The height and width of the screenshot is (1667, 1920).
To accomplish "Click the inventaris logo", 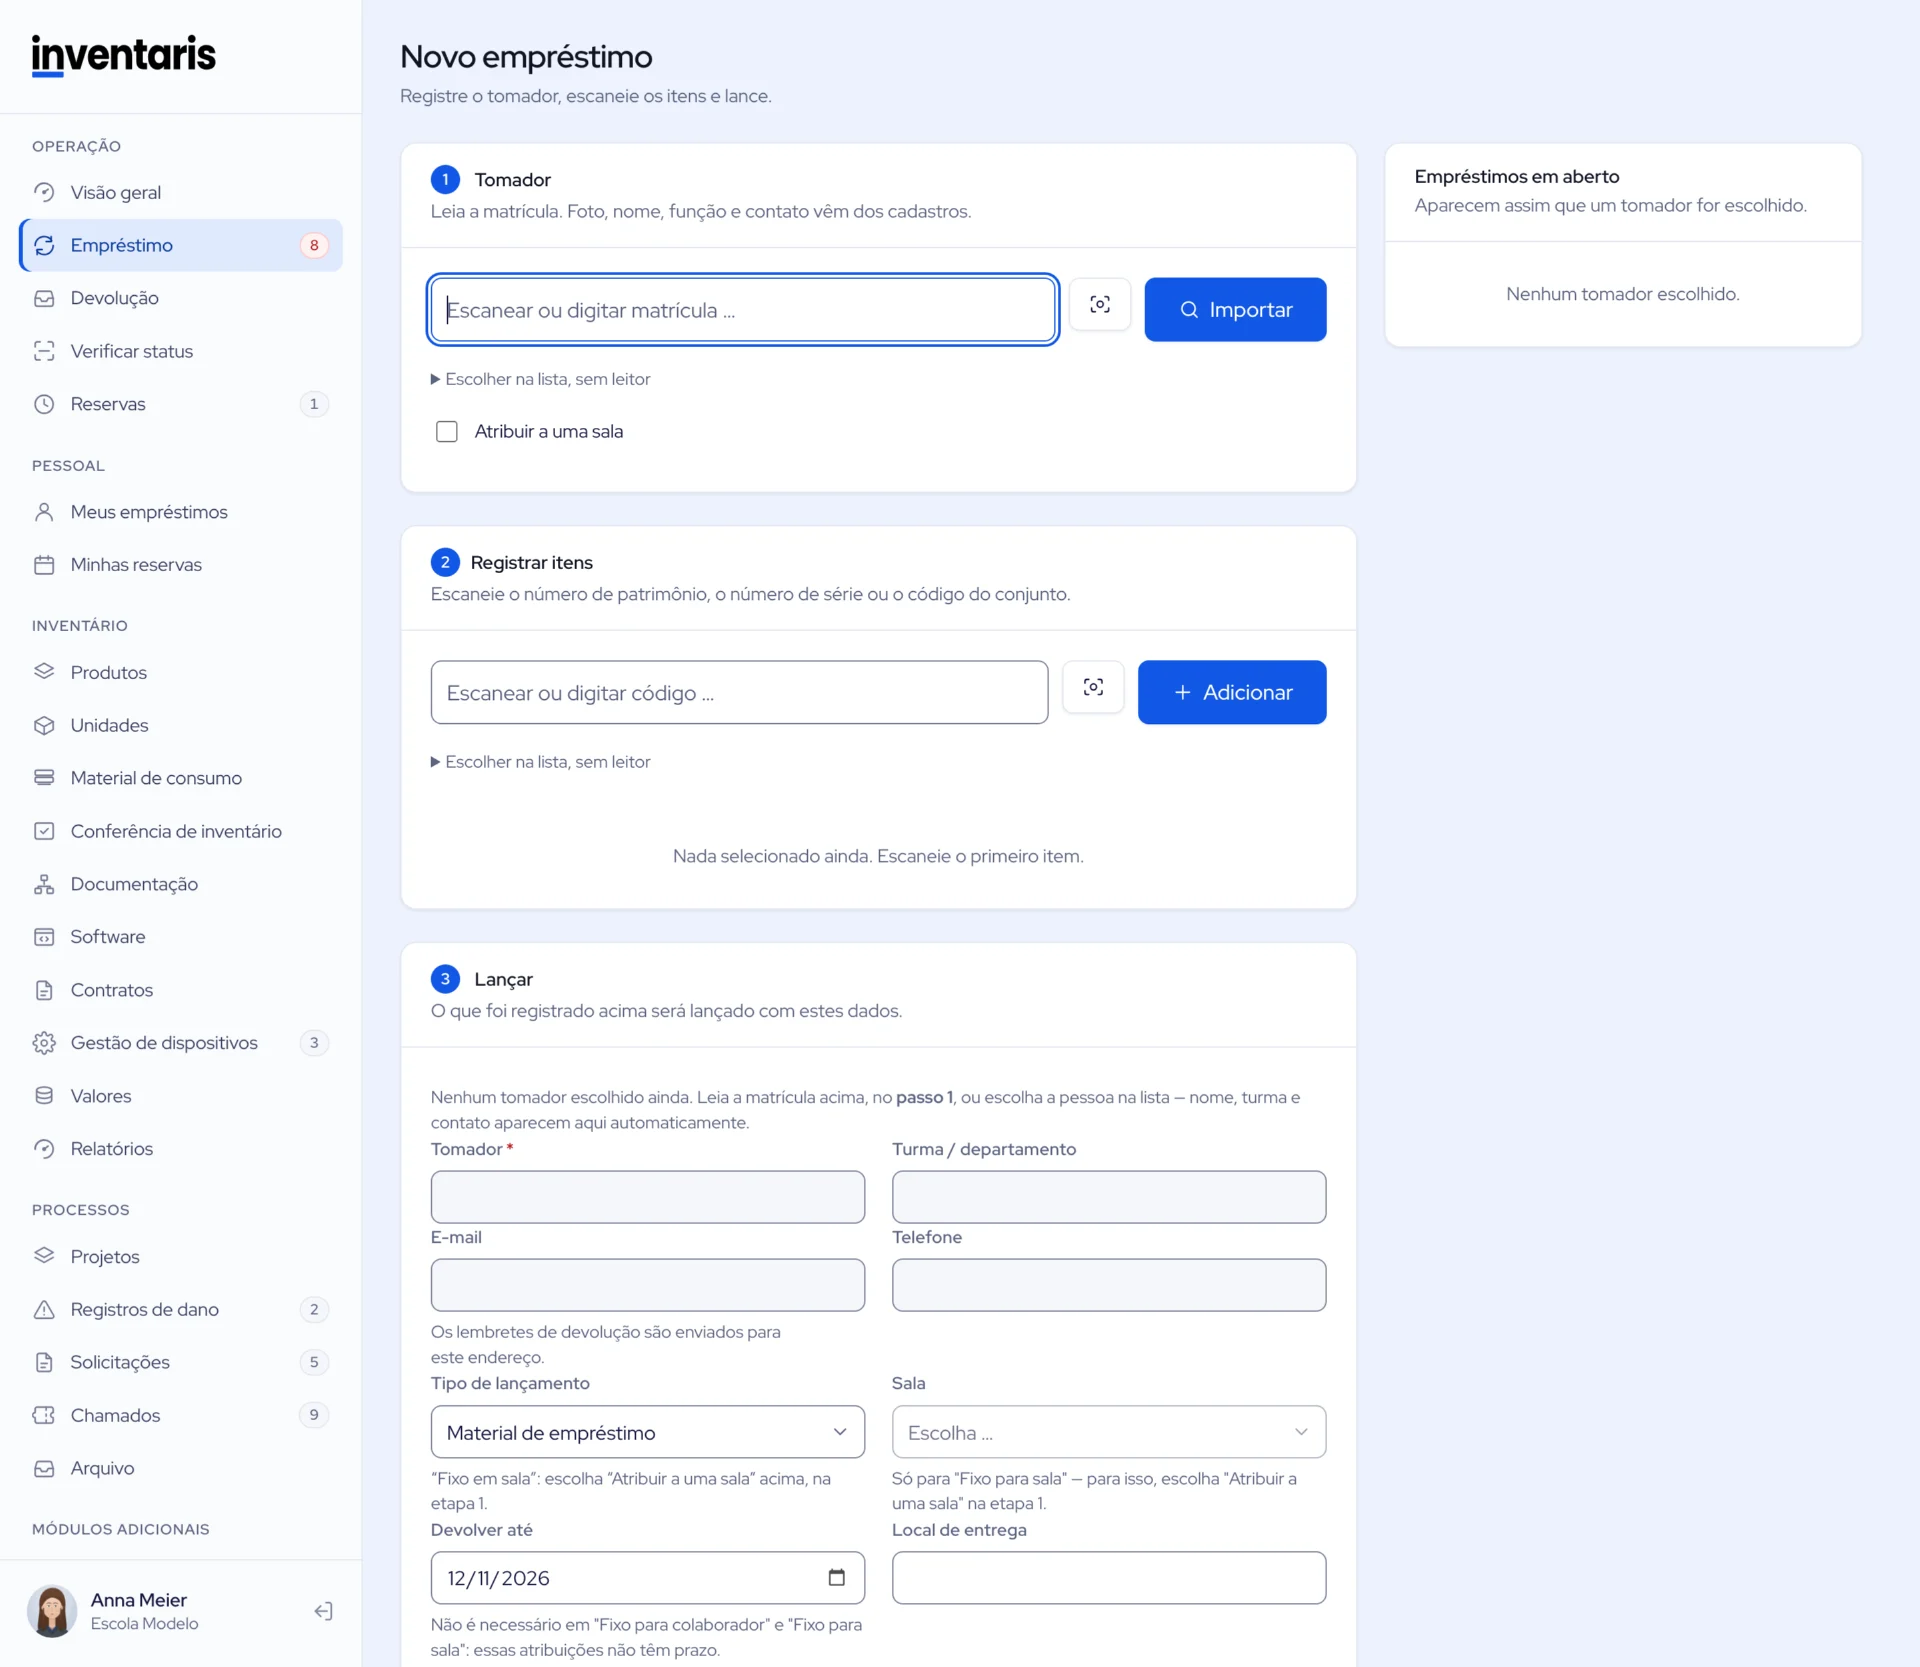I will pyautogui.click(x=124, y=55).
